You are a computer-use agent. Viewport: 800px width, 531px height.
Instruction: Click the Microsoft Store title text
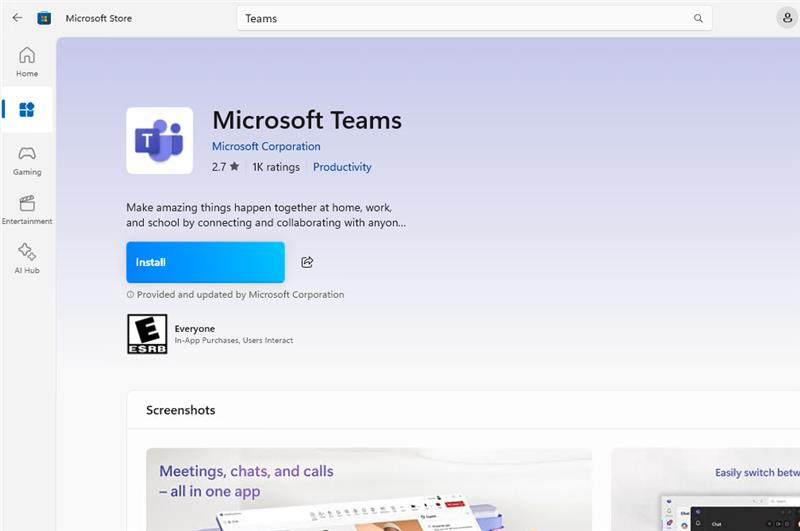99,18
